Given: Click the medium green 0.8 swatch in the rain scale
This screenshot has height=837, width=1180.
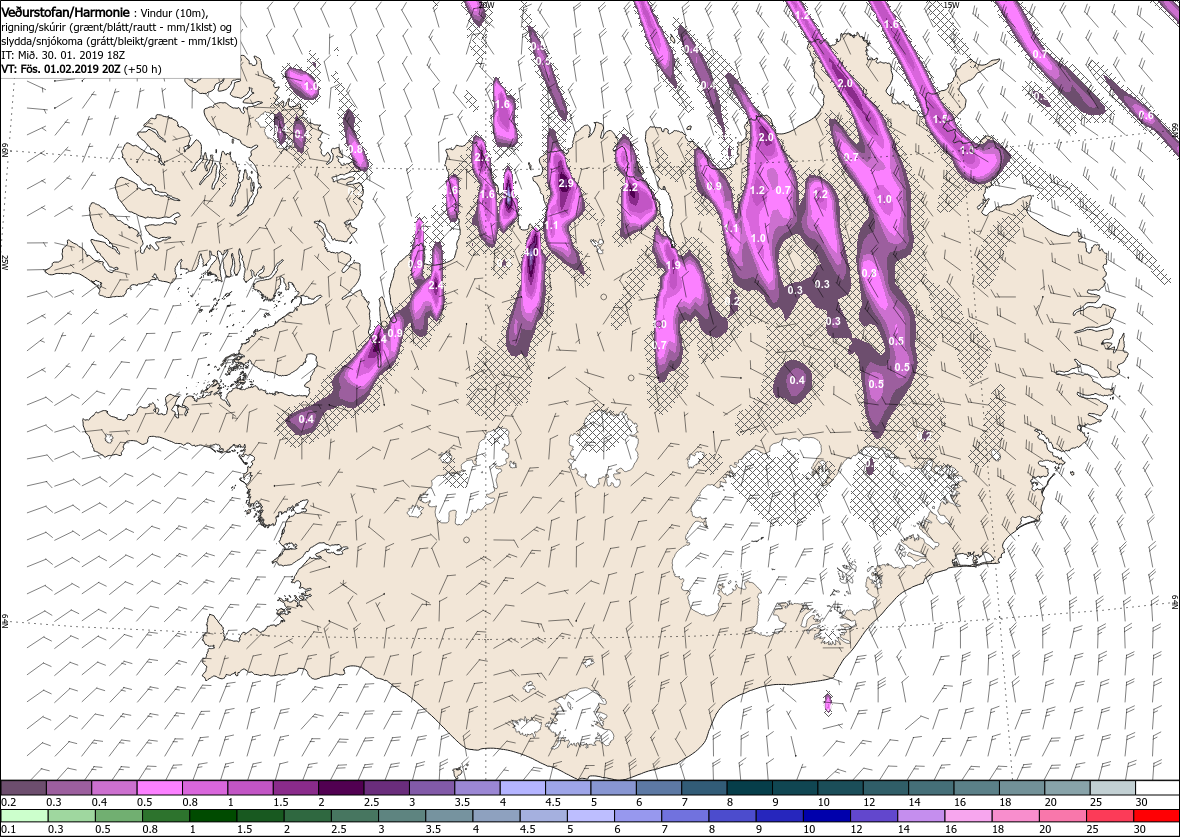Looking at the screenshot, I should (x=166, y=816).
